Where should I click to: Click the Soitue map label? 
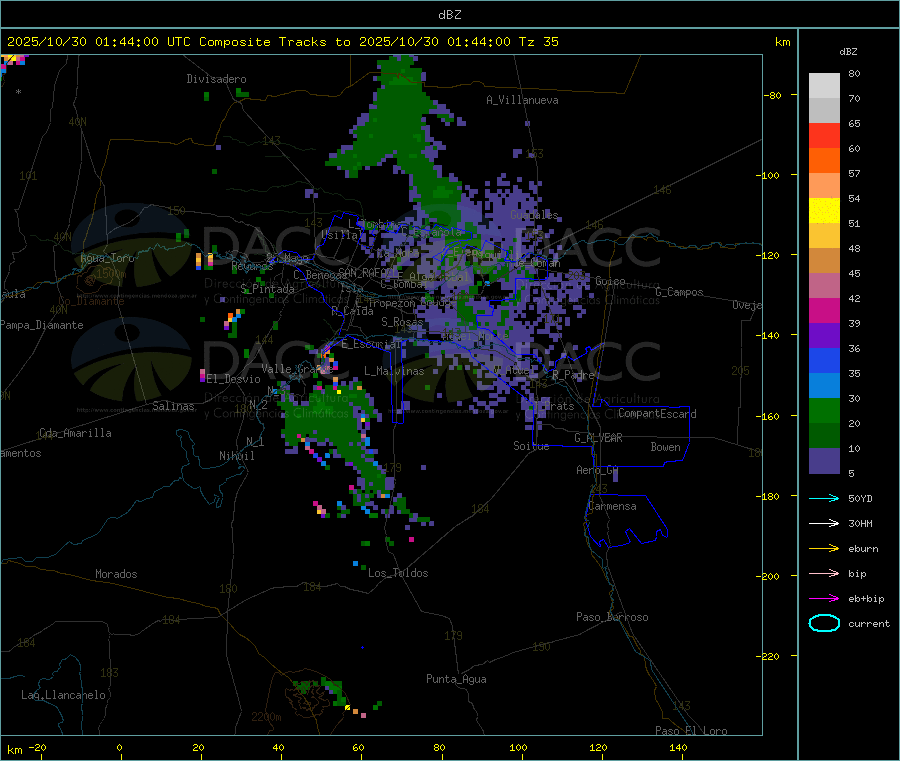[x=531, y=446]
